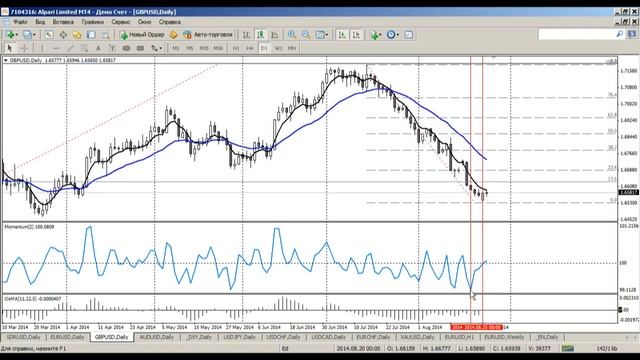Select the equidistant channel tool
The width and height of the screenshot is (640, 360).
(84, 48)
